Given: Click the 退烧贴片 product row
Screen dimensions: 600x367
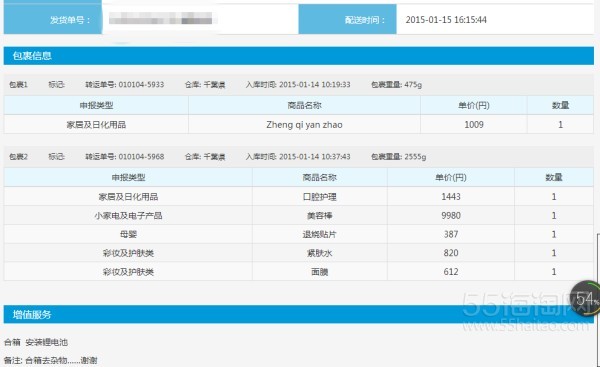Looking at the screenshot, I should pos(298,234).
